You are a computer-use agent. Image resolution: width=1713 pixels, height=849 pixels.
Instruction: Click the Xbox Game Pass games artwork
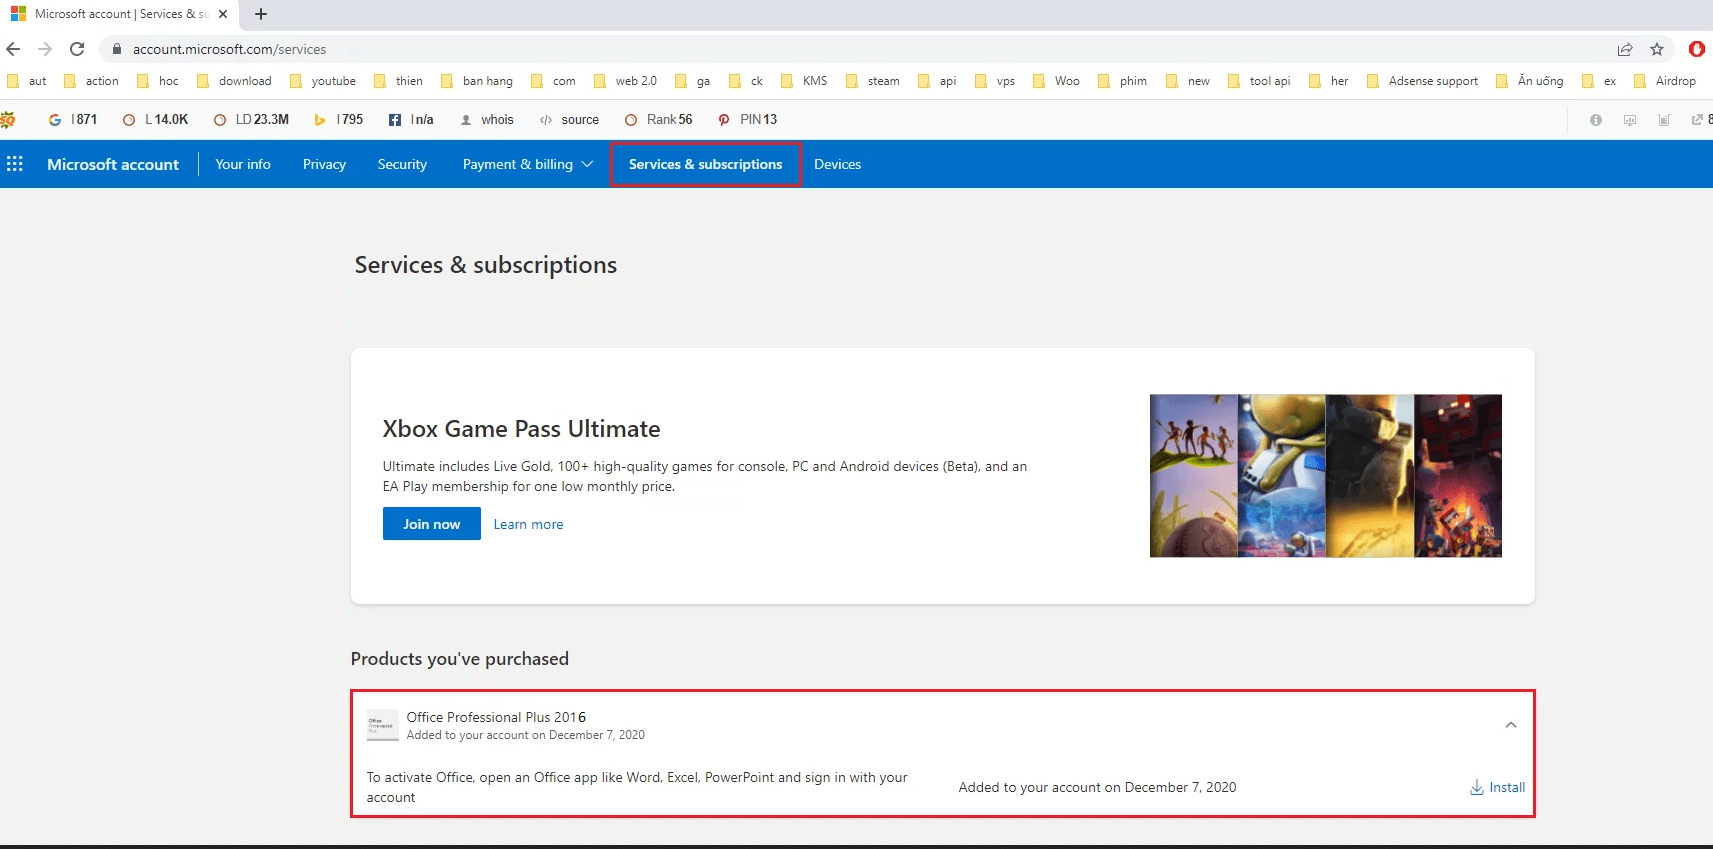click(1326, 476)
